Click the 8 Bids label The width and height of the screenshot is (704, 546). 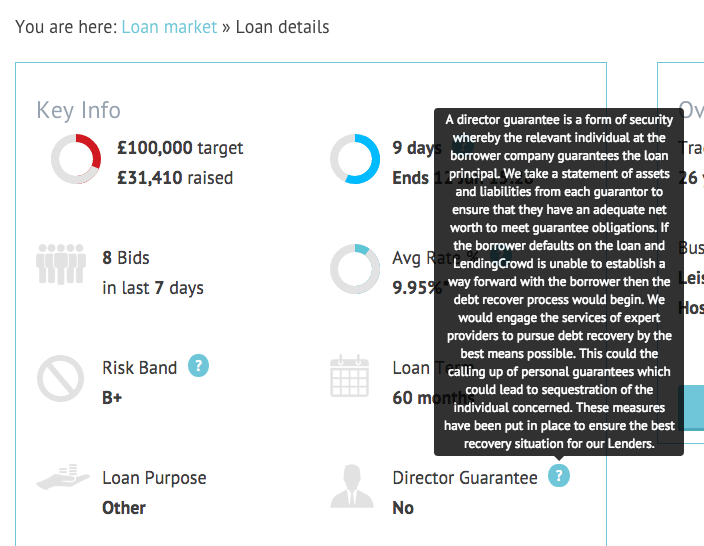coord(126,258)
